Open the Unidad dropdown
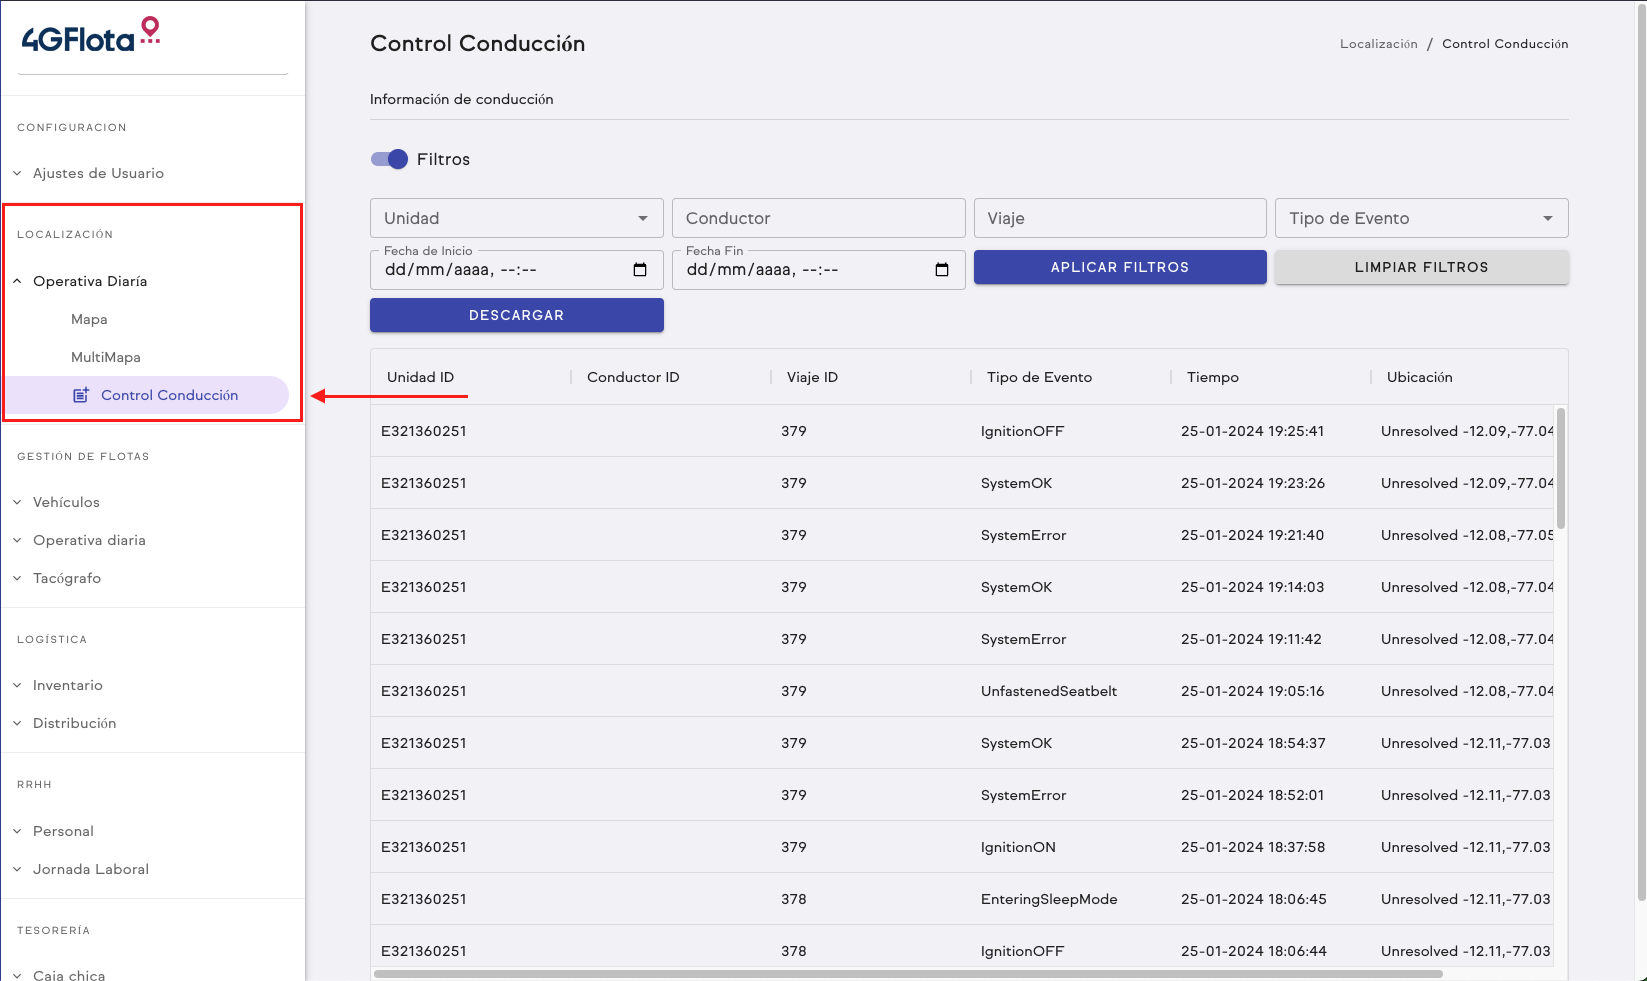This screenshot has width=1647, height=981. pos(516,218)
